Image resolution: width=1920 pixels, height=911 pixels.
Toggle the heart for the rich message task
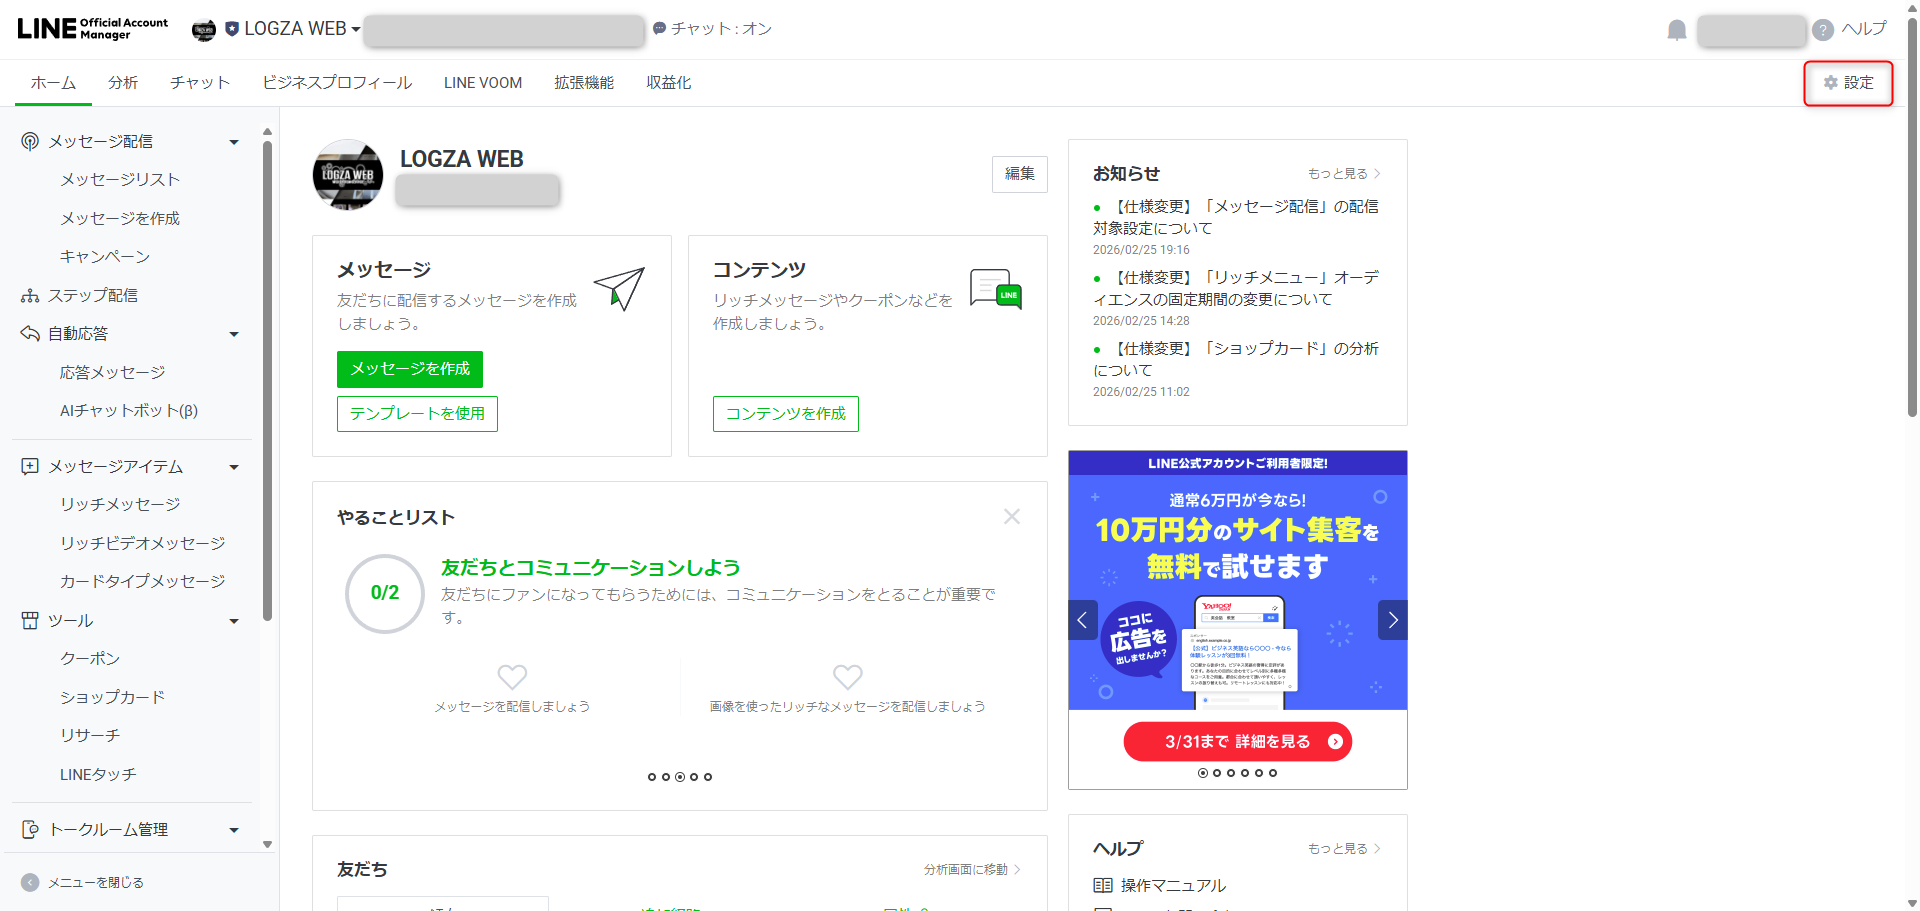(847, 677)
